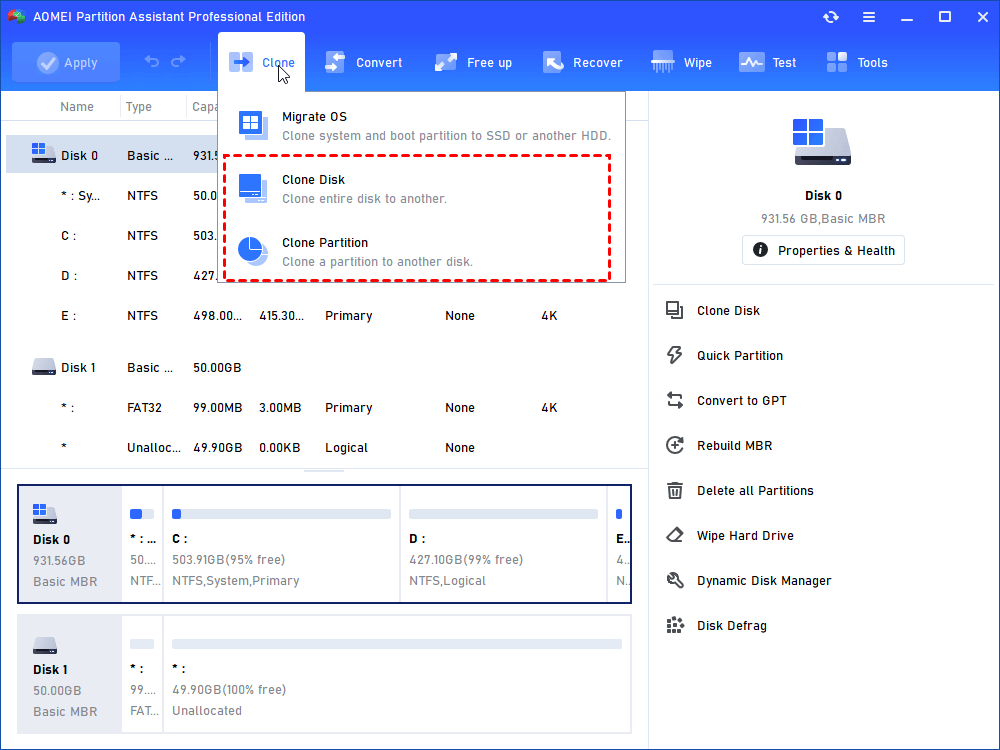The width and height of the screenshot is (1000, 750).
Task: Select the E: NTFS partition row
Action: click(x=327, y=316)
